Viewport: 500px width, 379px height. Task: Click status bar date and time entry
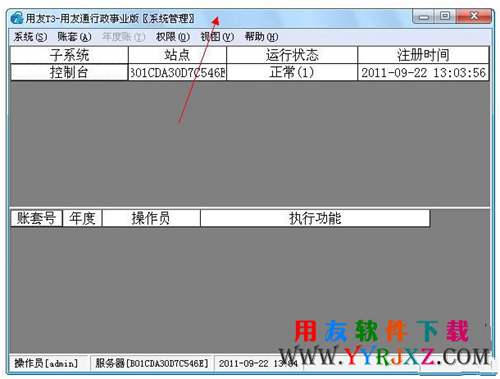point(258,363)
